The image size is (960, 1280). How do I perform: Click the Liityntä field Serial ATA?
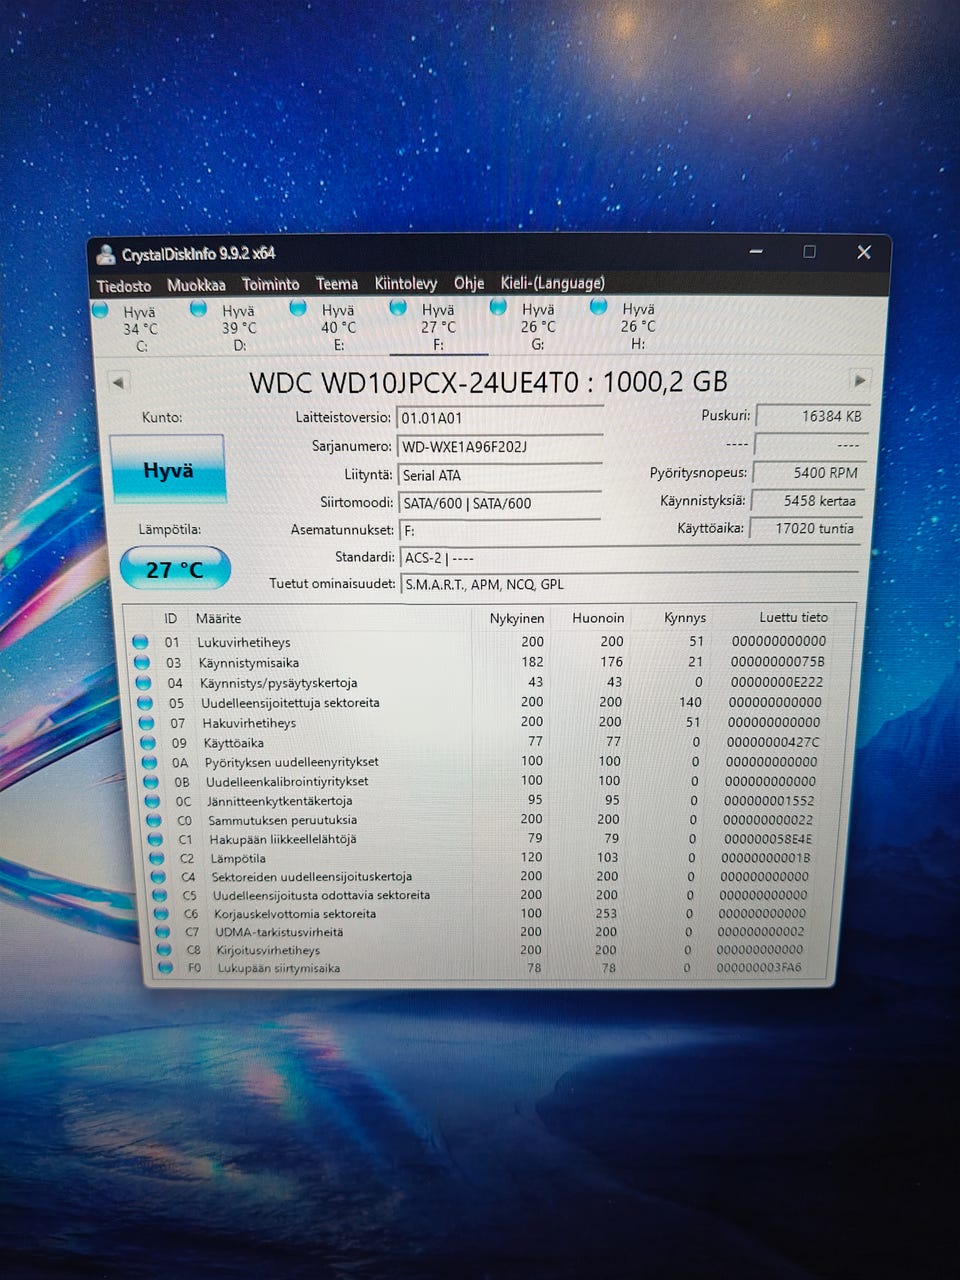click(x=499, y=475)
